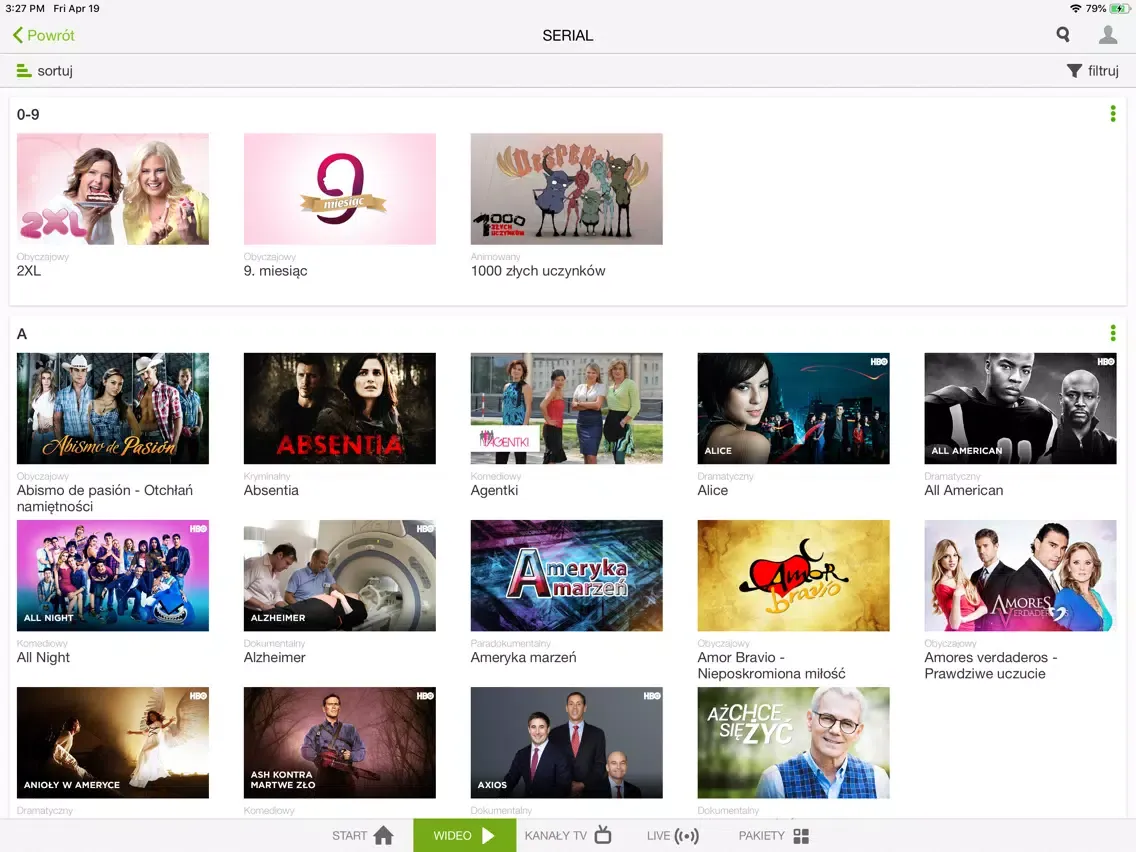Open the Ash kontra martwe zło thumbnail
Viewport: 1136px width, 852px height.
point(340,743)
